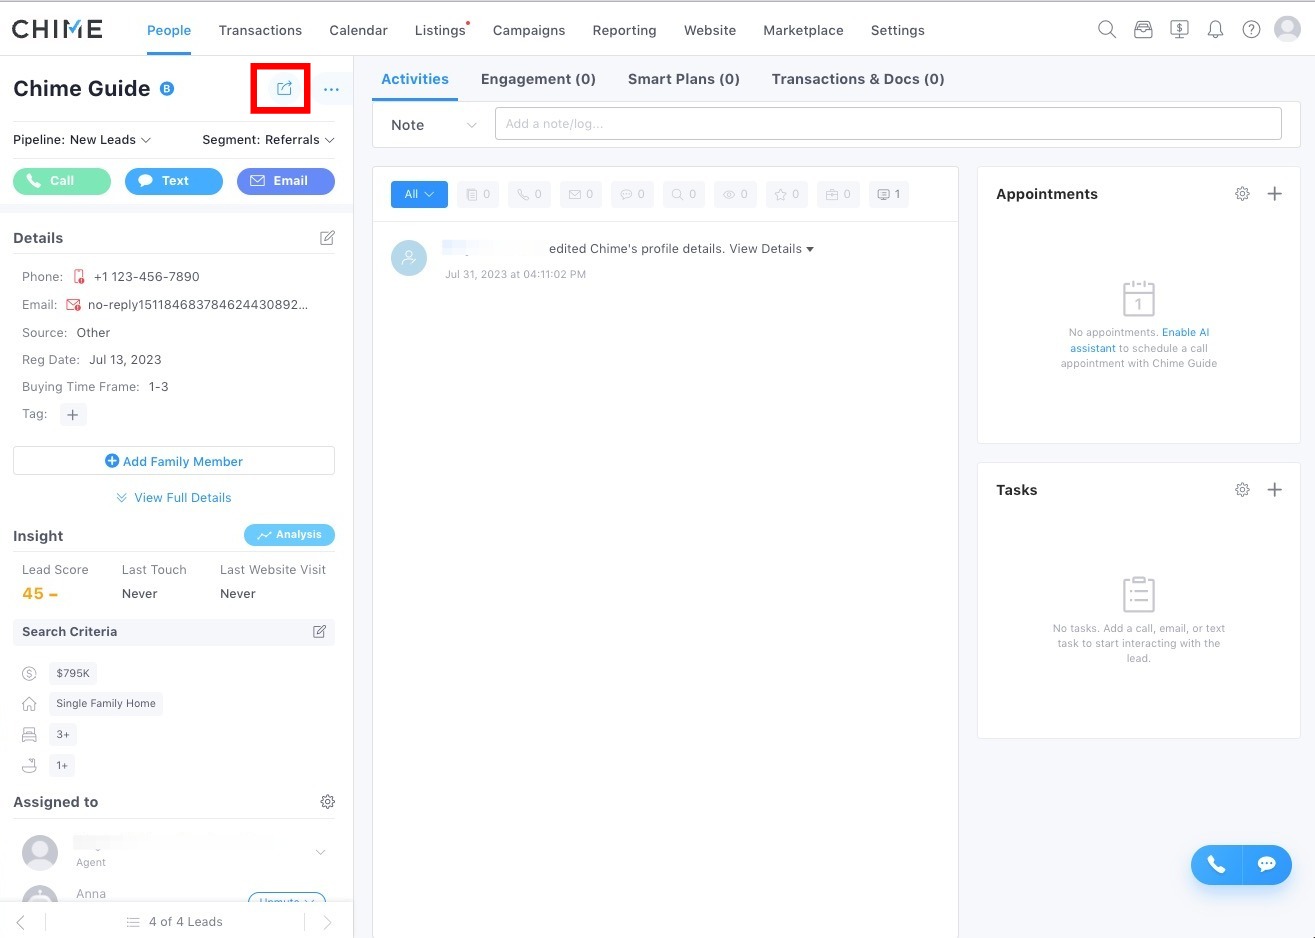The height and width of the screenshot is (938, 1315).
Task: Open the 4 of 4 Leads list
Action: click(174, 922)
